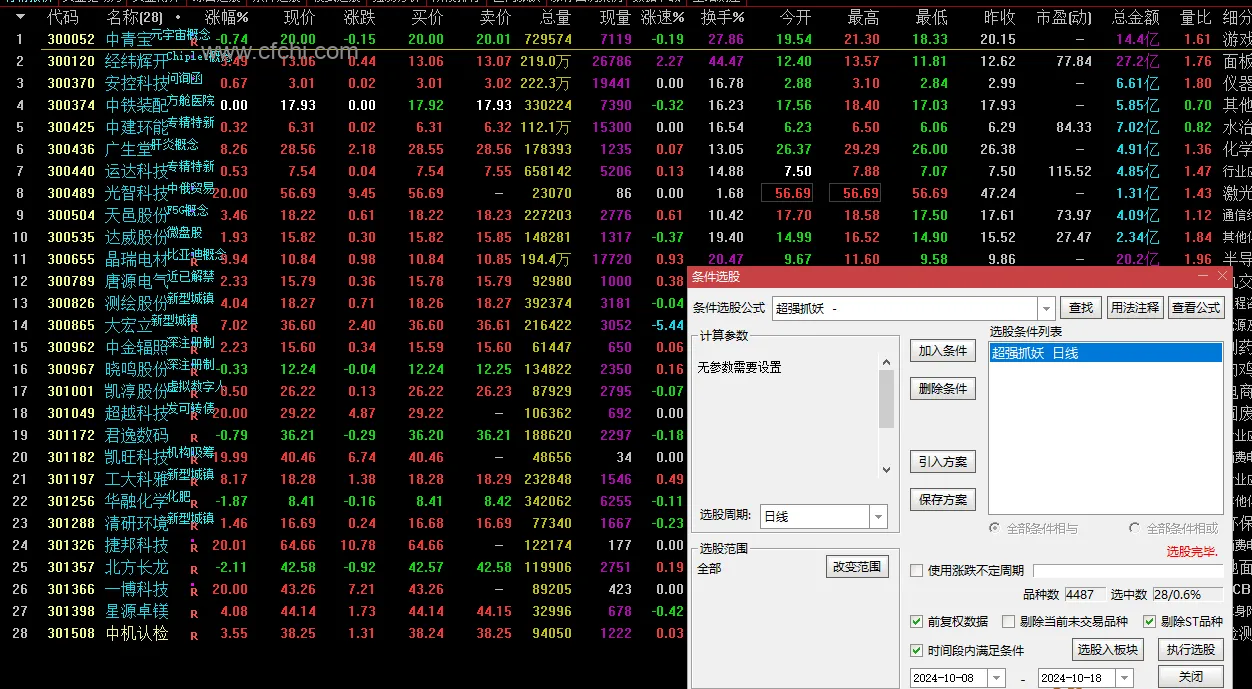
Task: Select stock row 300120 经纬辉开
Action: pyautogui.click(x=626, y=61)
